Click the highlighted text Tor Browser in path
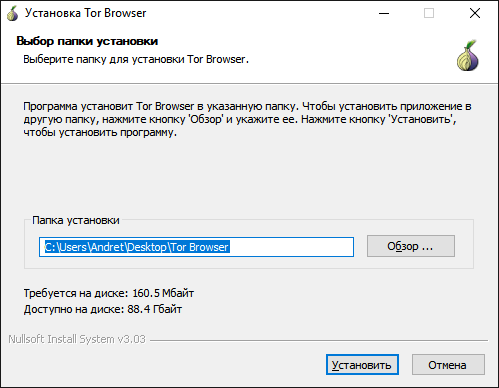 coord(200,247)
